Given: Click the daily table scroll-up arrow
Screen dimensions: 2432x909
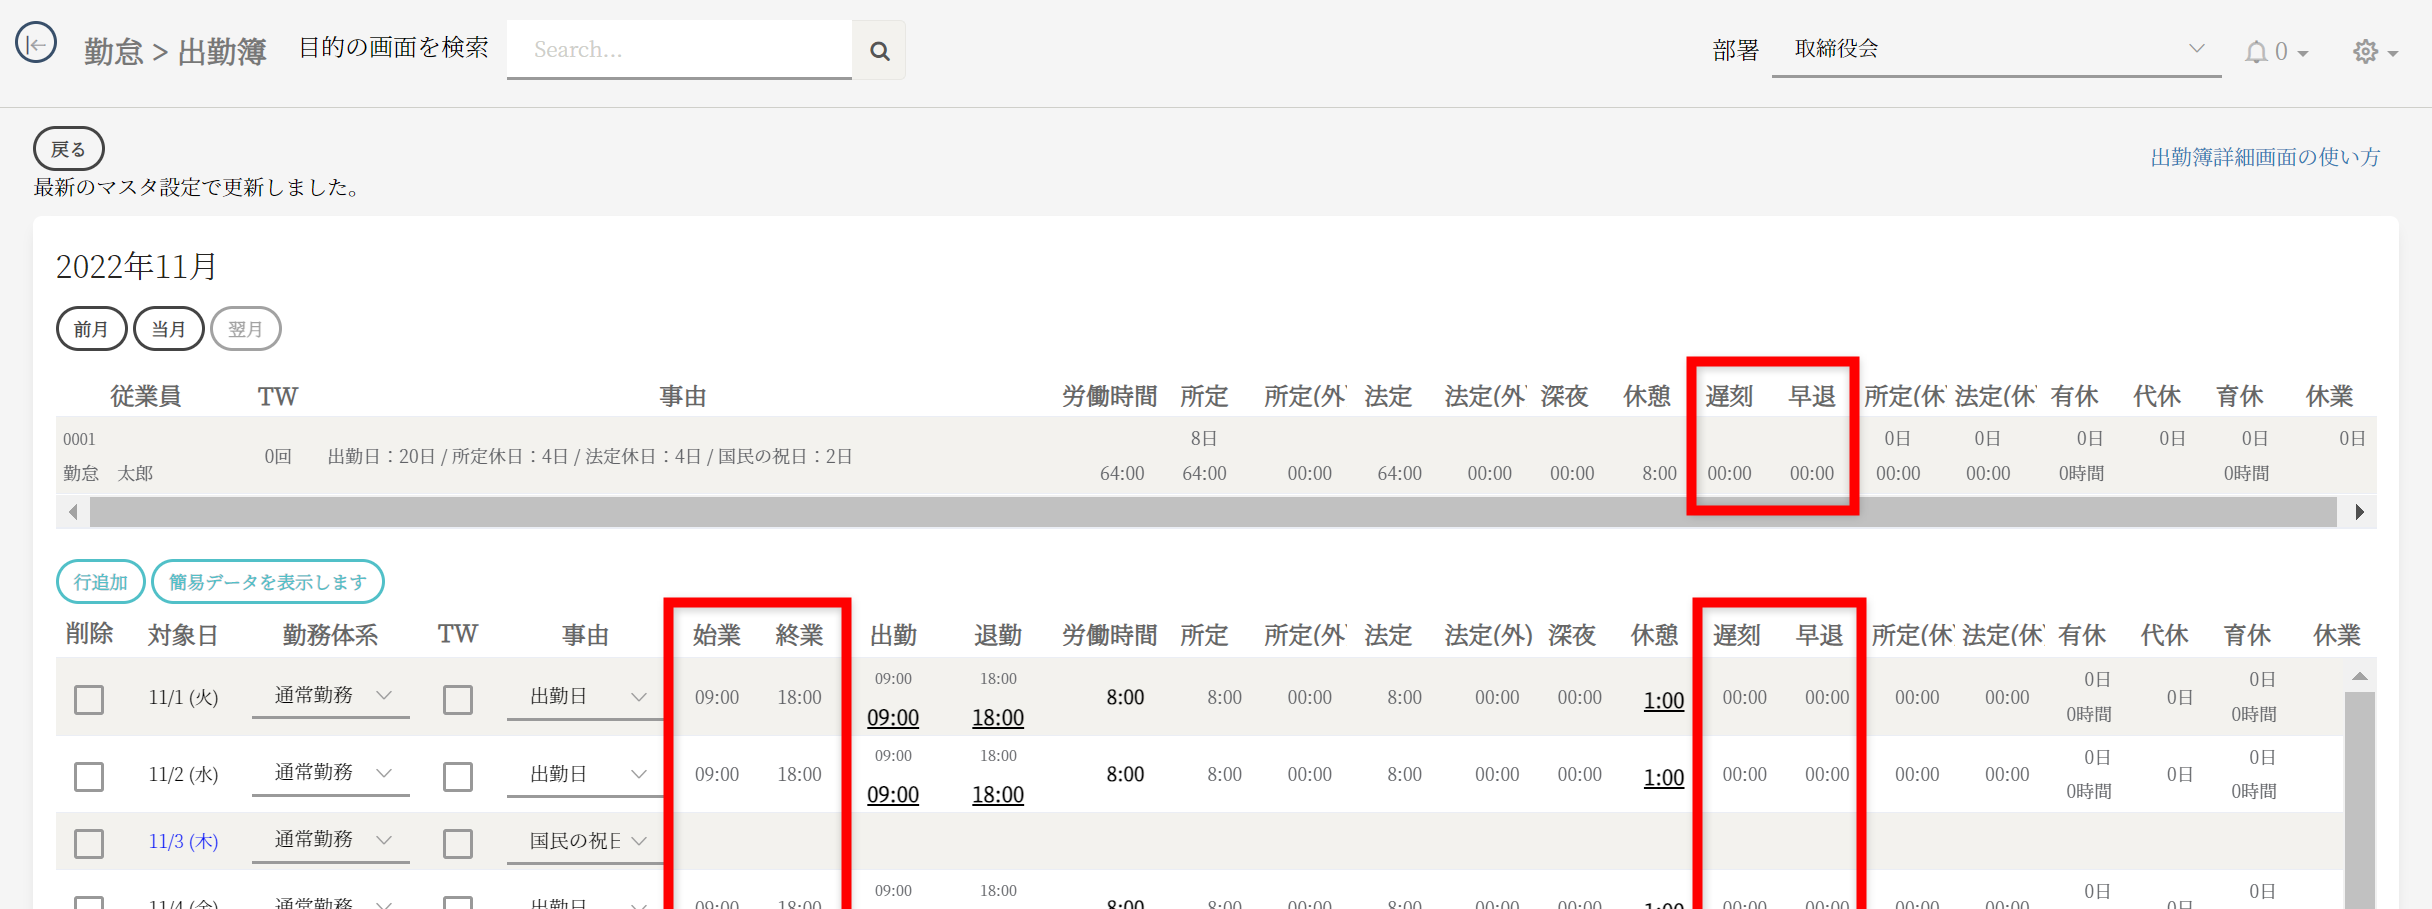Looking at the screenshot, I should [x=2359, y=677].
